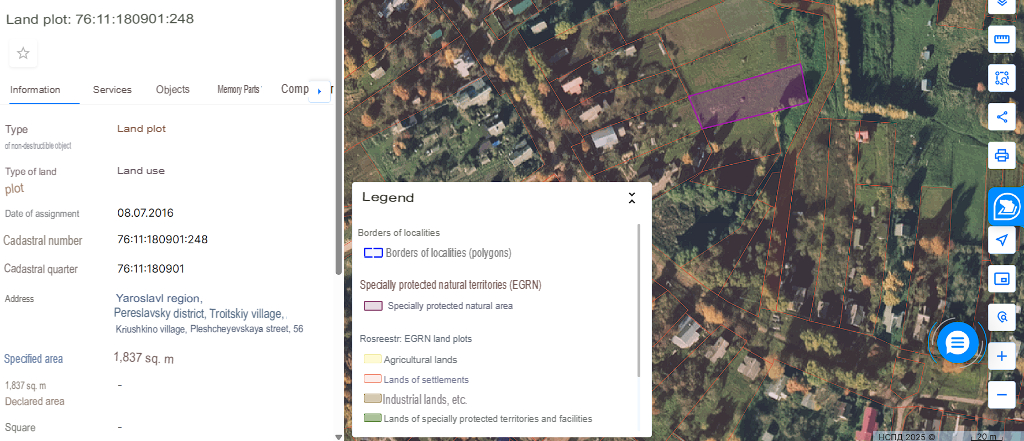
Task: Open the Memory Parts tab
Action: coord(239,90)
